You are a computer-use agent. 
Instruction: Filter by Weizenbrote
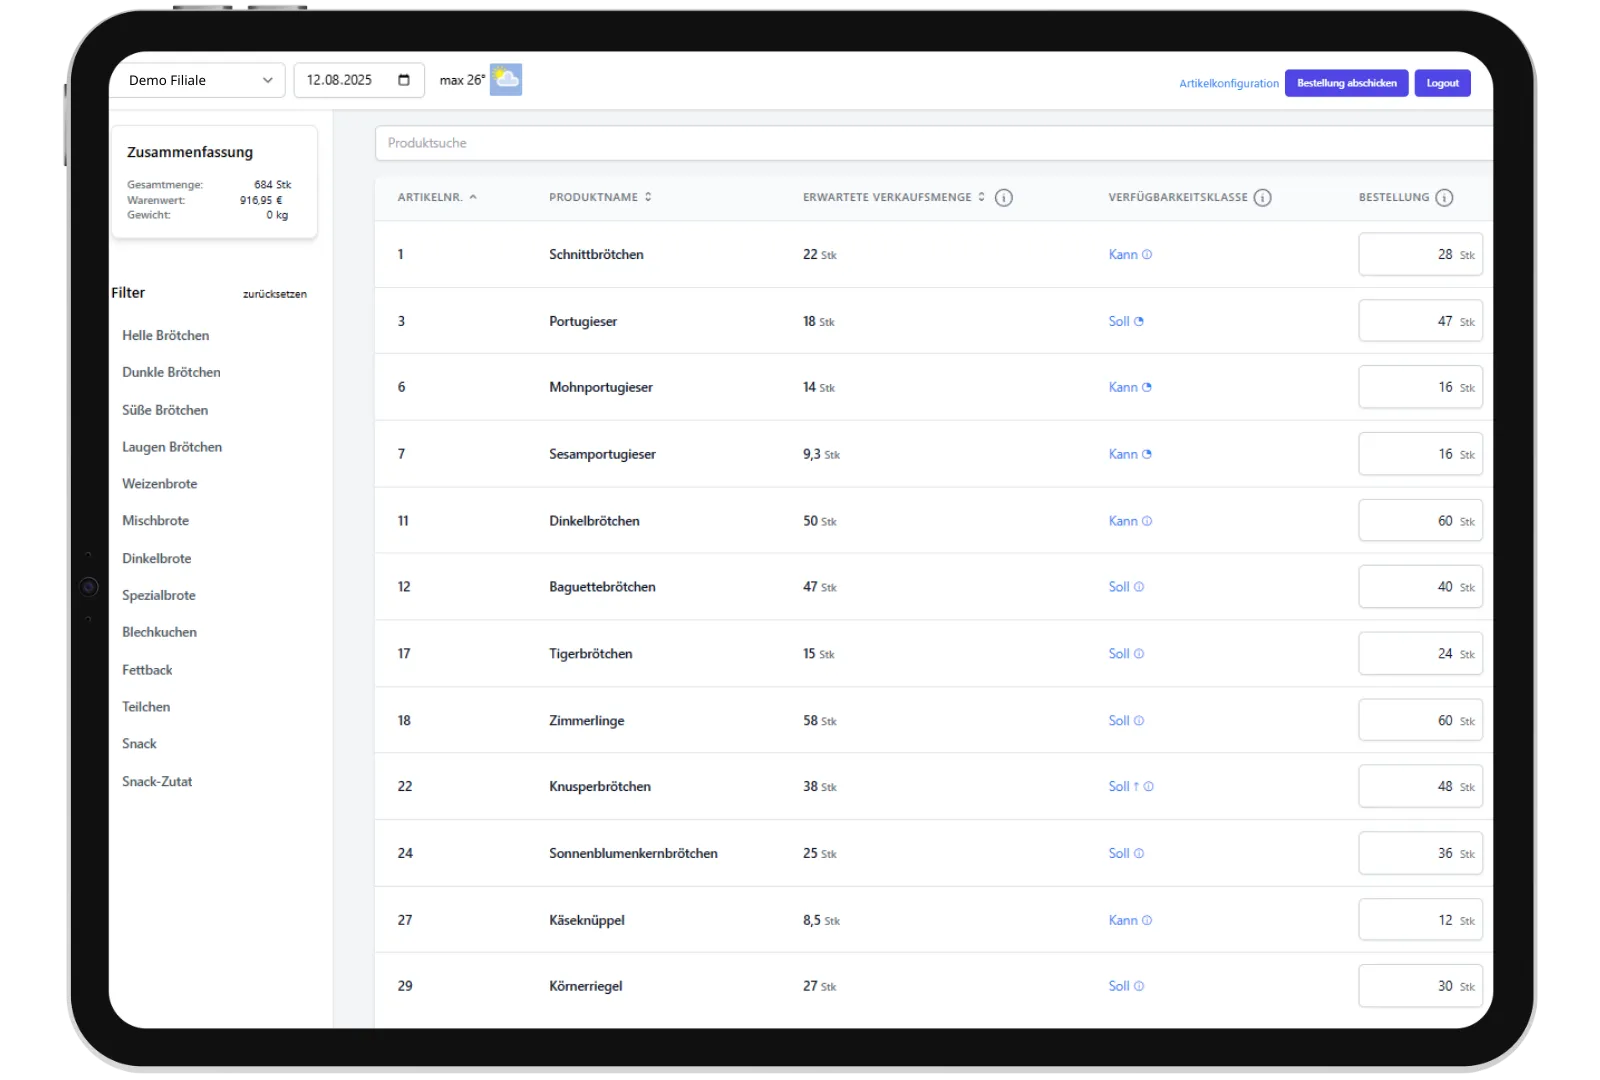160,484
